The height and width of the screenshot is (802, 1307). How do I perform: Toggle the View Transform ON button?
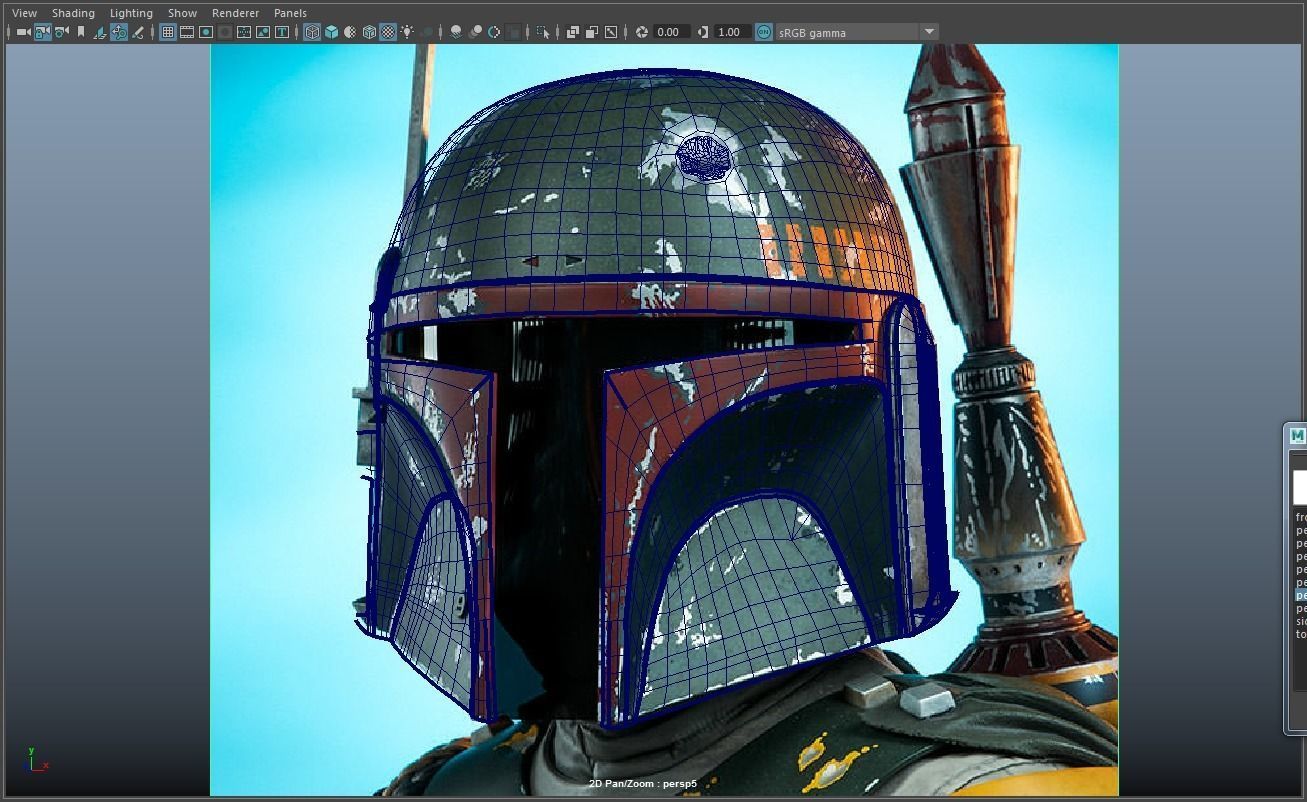764,32
